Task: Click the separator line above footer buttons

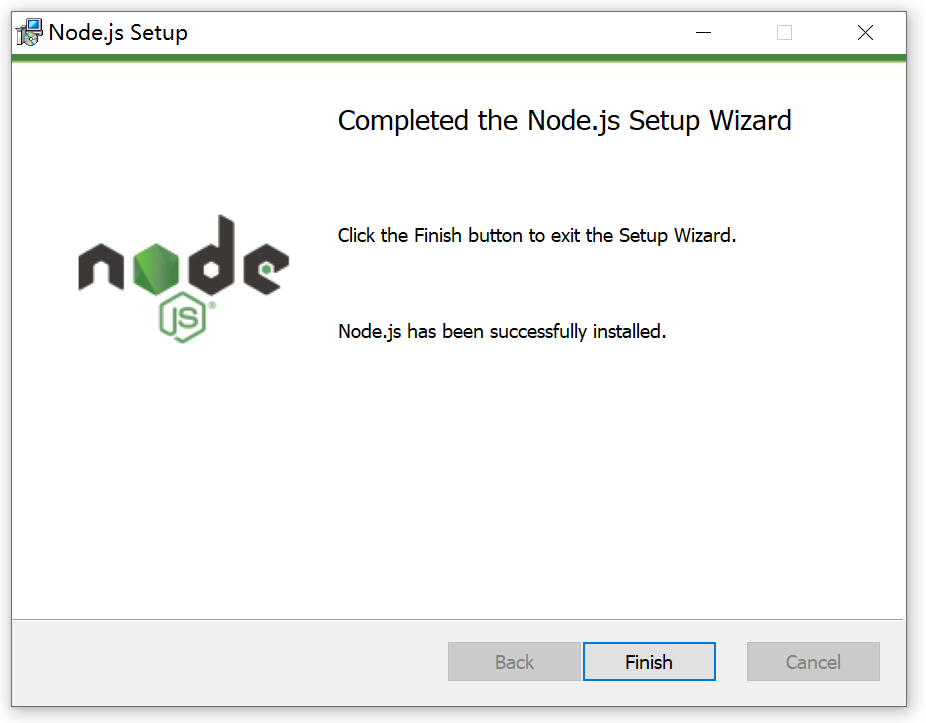Action: pos(458,620)
